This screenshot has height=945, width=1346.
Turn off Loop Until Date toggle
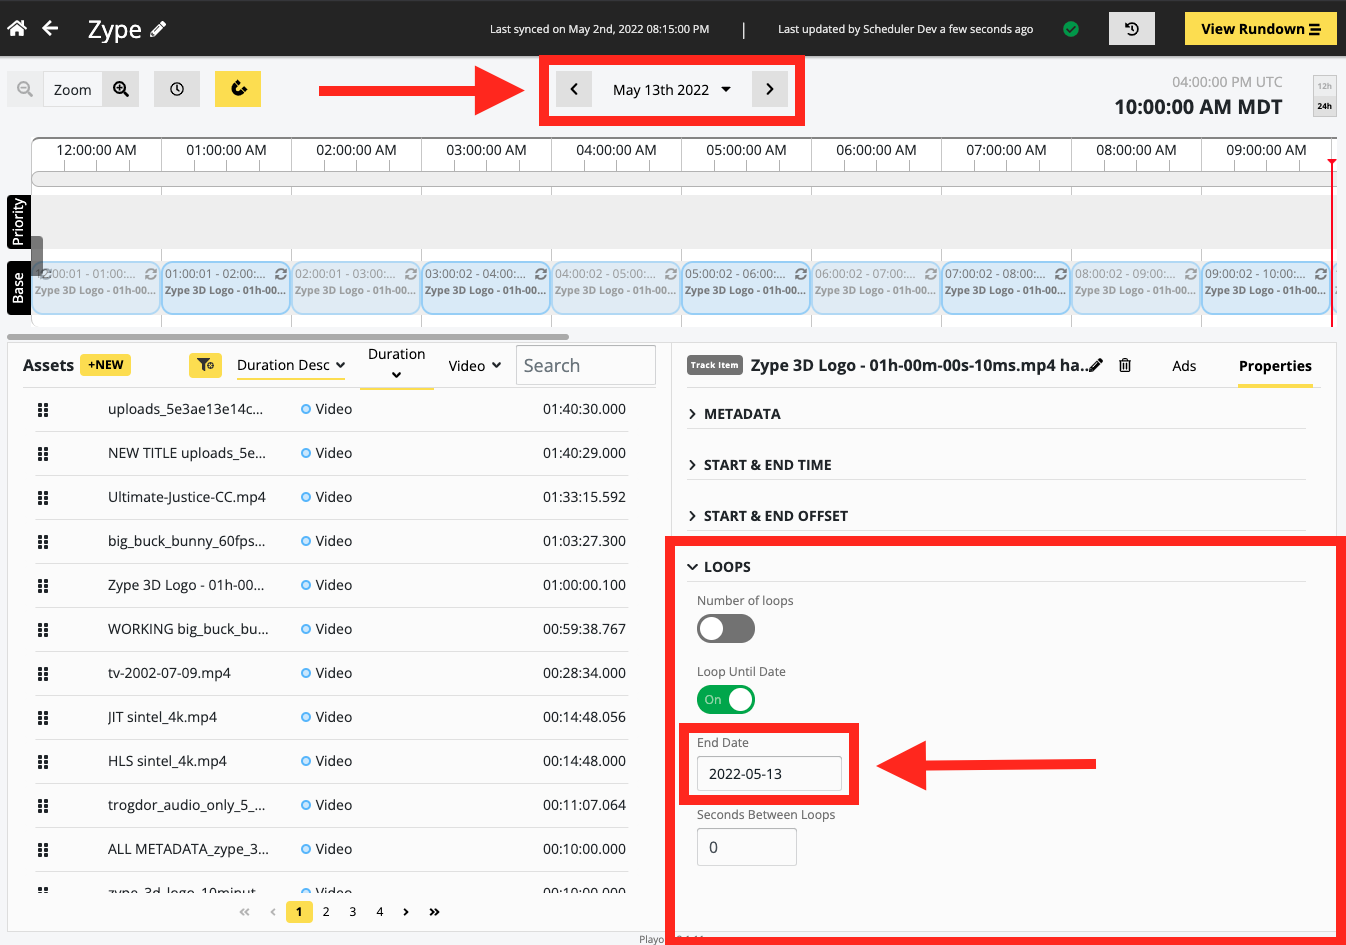coord(726,700)
